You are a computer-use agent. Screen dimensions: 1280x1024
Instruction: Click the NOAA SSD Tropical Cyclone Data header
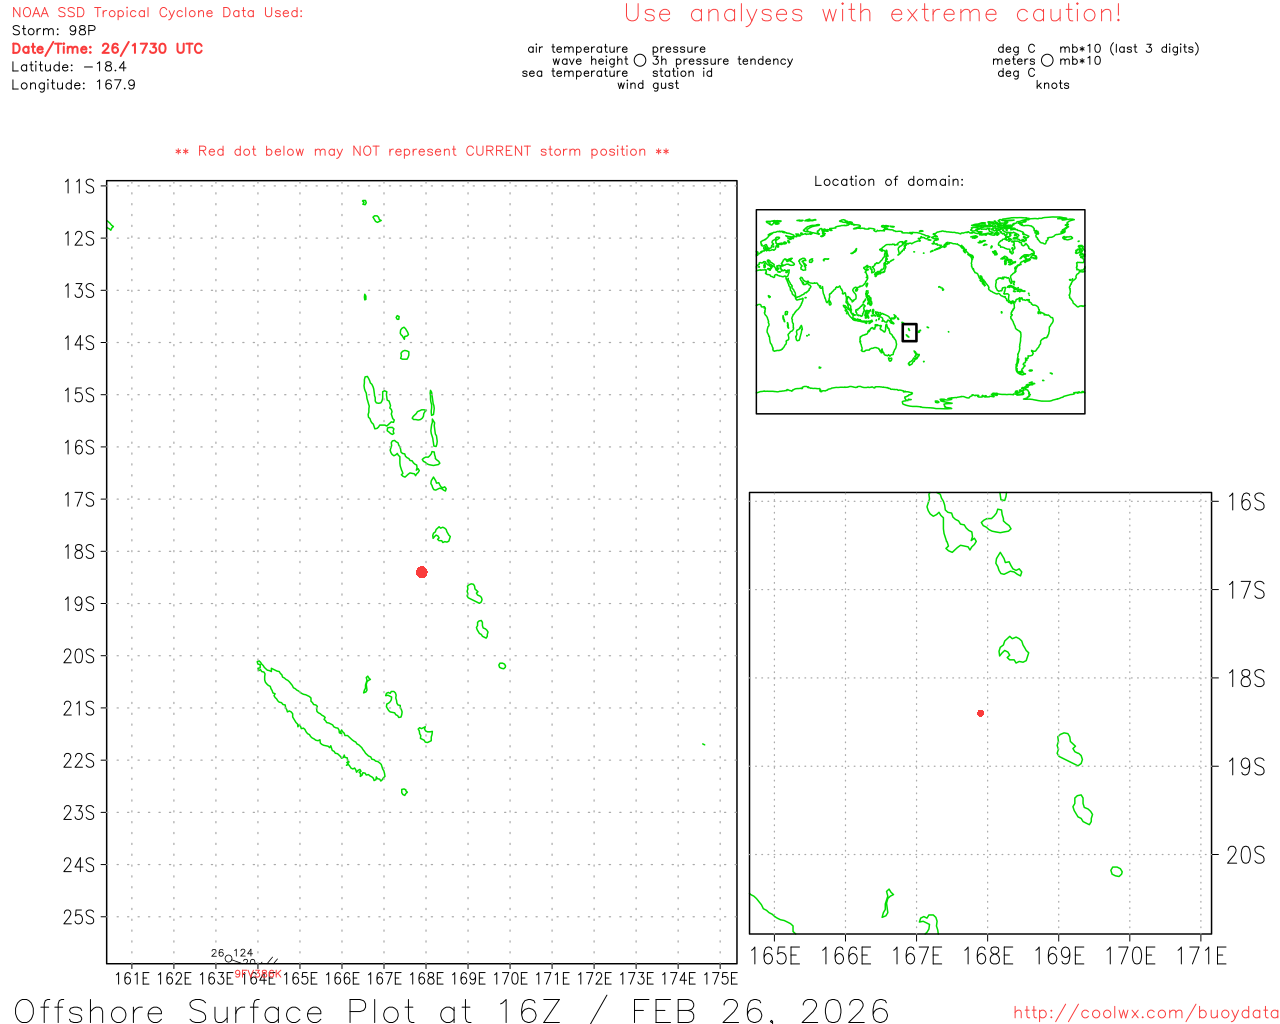point(157,13)
